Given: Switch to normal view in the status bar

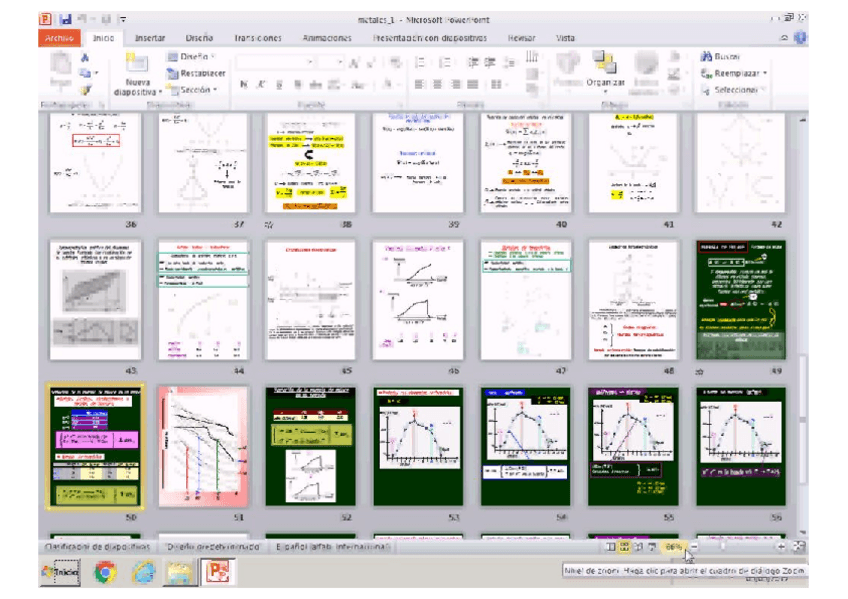Looking at the screenshot, I should tap(611, 547).
